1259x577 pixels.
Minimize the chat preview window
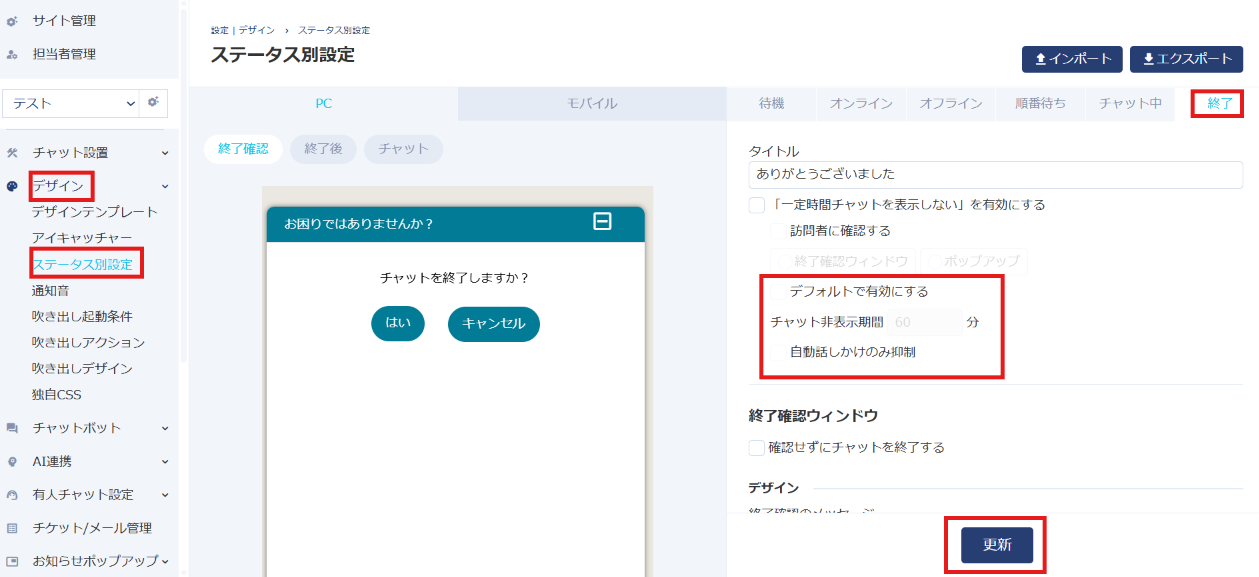pyautogui.click(x=602, y=222)
